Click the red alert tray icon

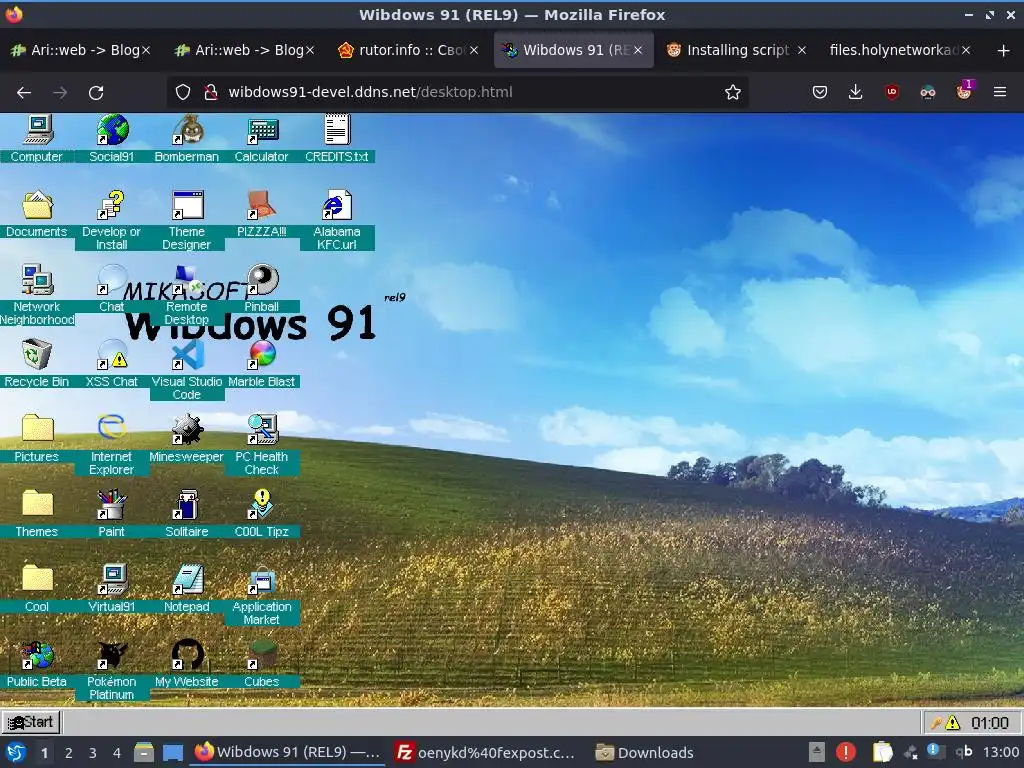tap(846, 752)
